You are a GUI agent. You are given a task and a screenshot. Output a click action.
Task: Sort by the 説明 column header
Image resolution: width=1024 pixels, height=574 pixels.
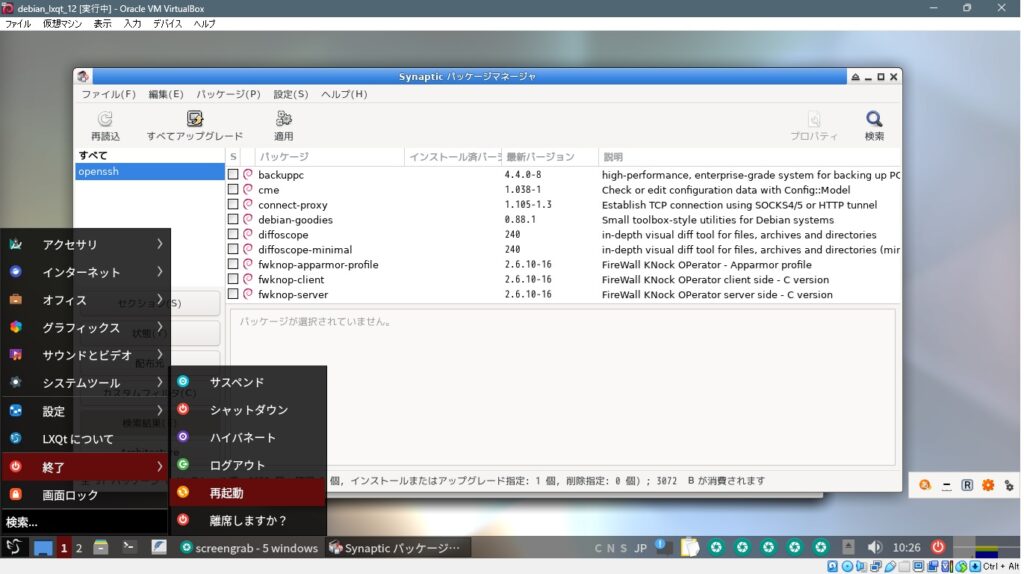pyautogui.click(x=750, y=157)
